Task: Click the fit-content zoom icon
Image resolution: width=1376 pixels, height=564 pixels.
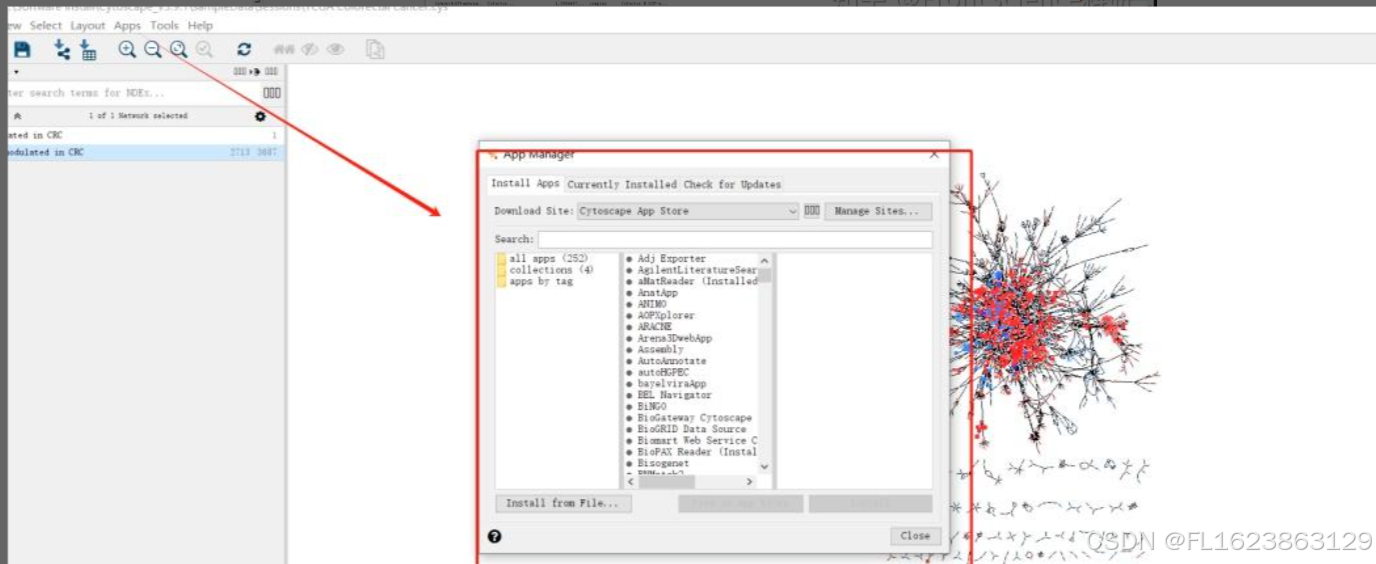Action: (x=178, y=49)
